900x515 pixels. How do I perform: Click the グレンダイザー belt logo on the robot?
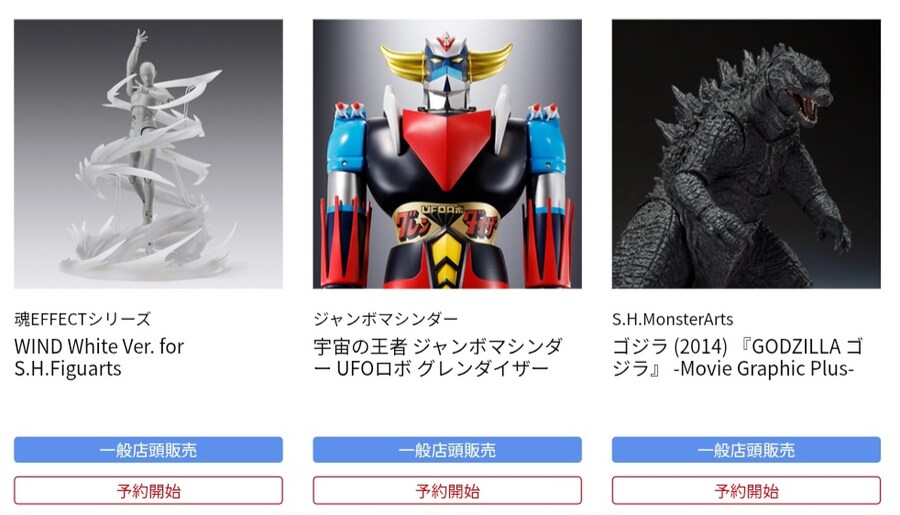pos(447,223)
